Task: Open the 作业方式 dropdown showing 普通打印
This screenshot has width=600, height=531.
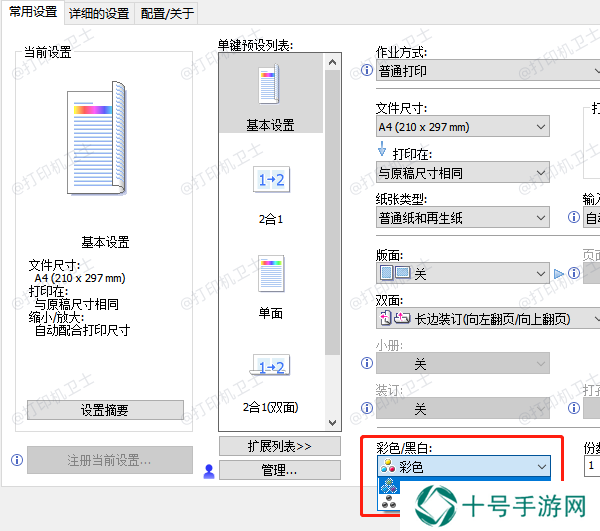Action: click(488, 70)
